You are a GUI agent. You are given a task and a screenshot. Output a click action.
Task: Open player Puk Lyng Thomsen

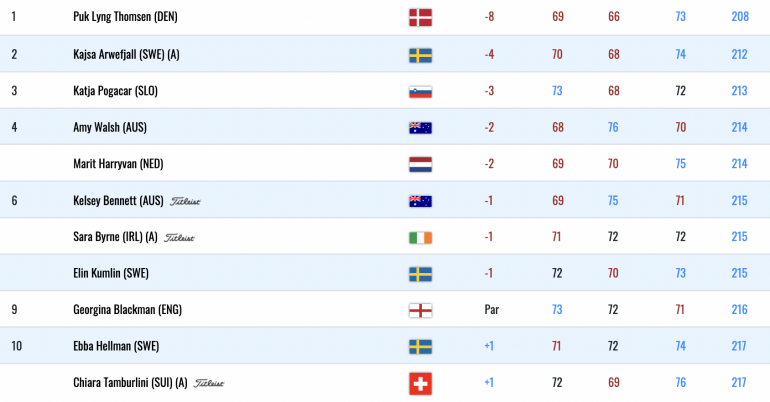(125, 17)
